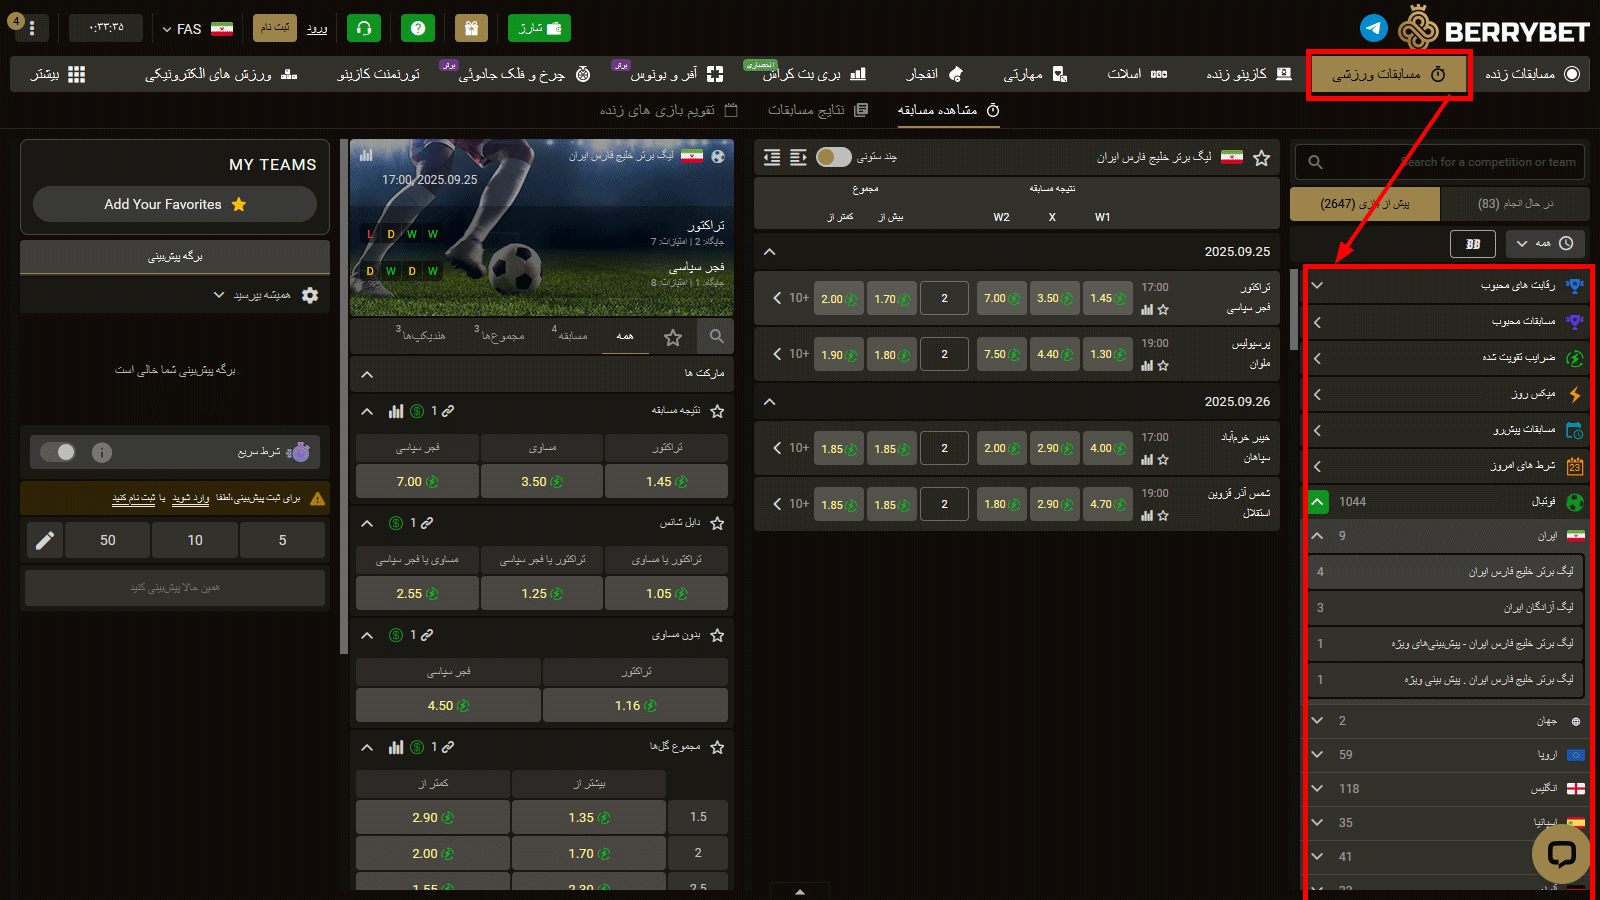
Task: Click the green question mark help icon
Action: click(x=418, y=28)
